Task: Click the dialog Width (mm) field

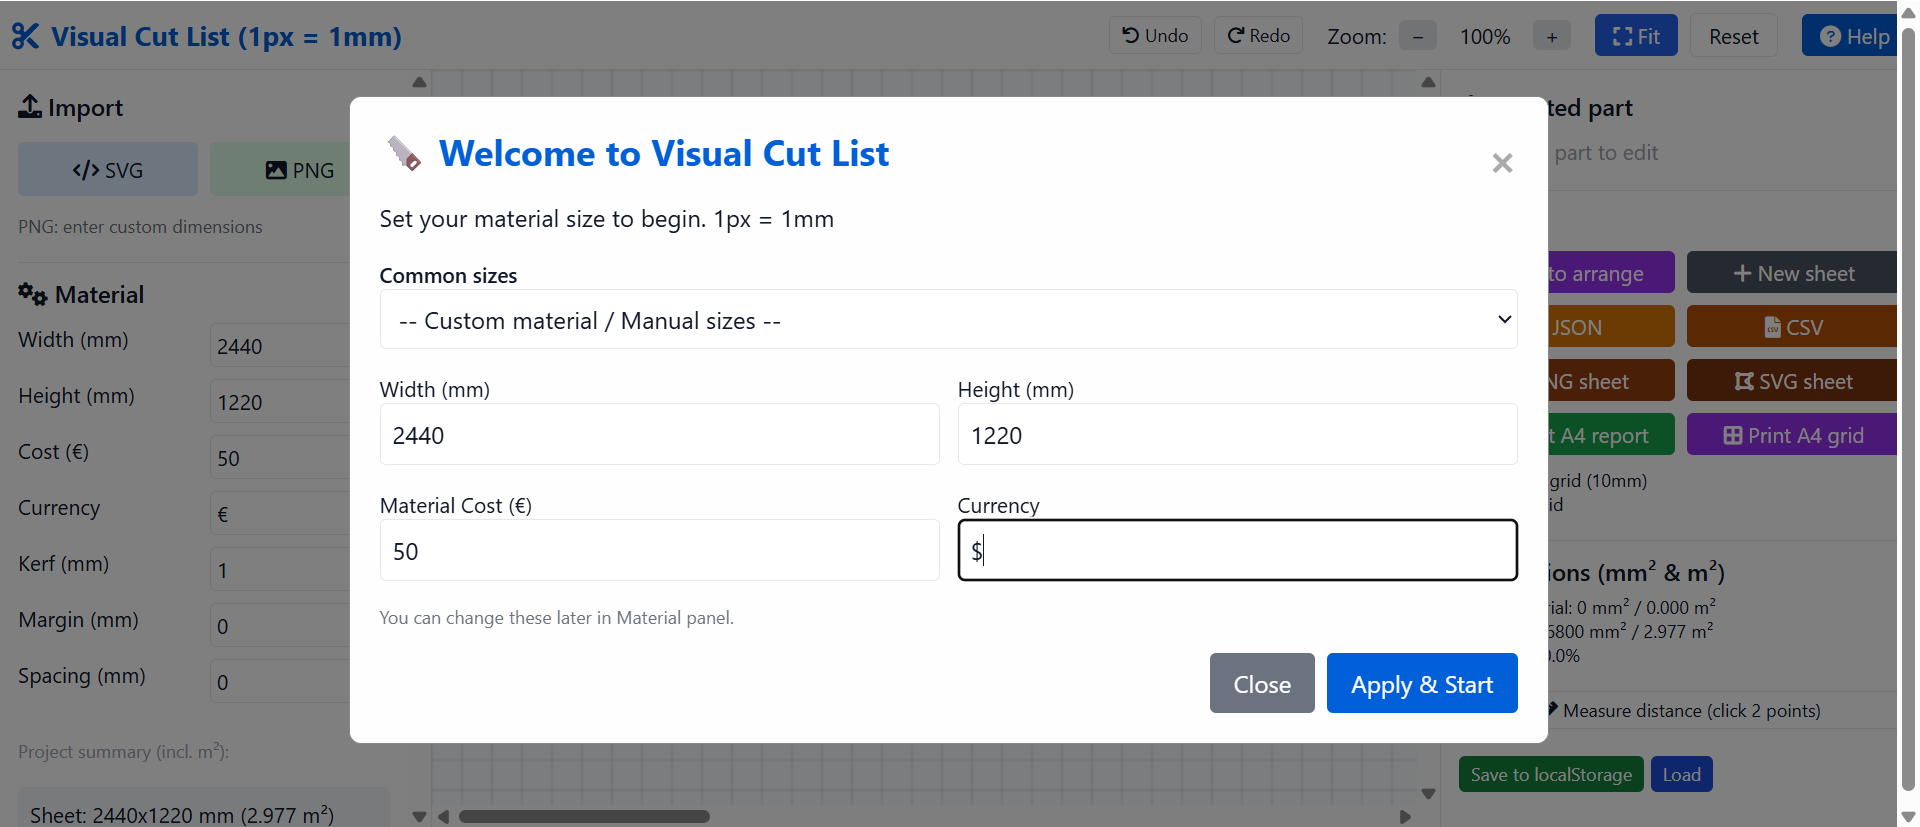Action: (x=659, y=435)
